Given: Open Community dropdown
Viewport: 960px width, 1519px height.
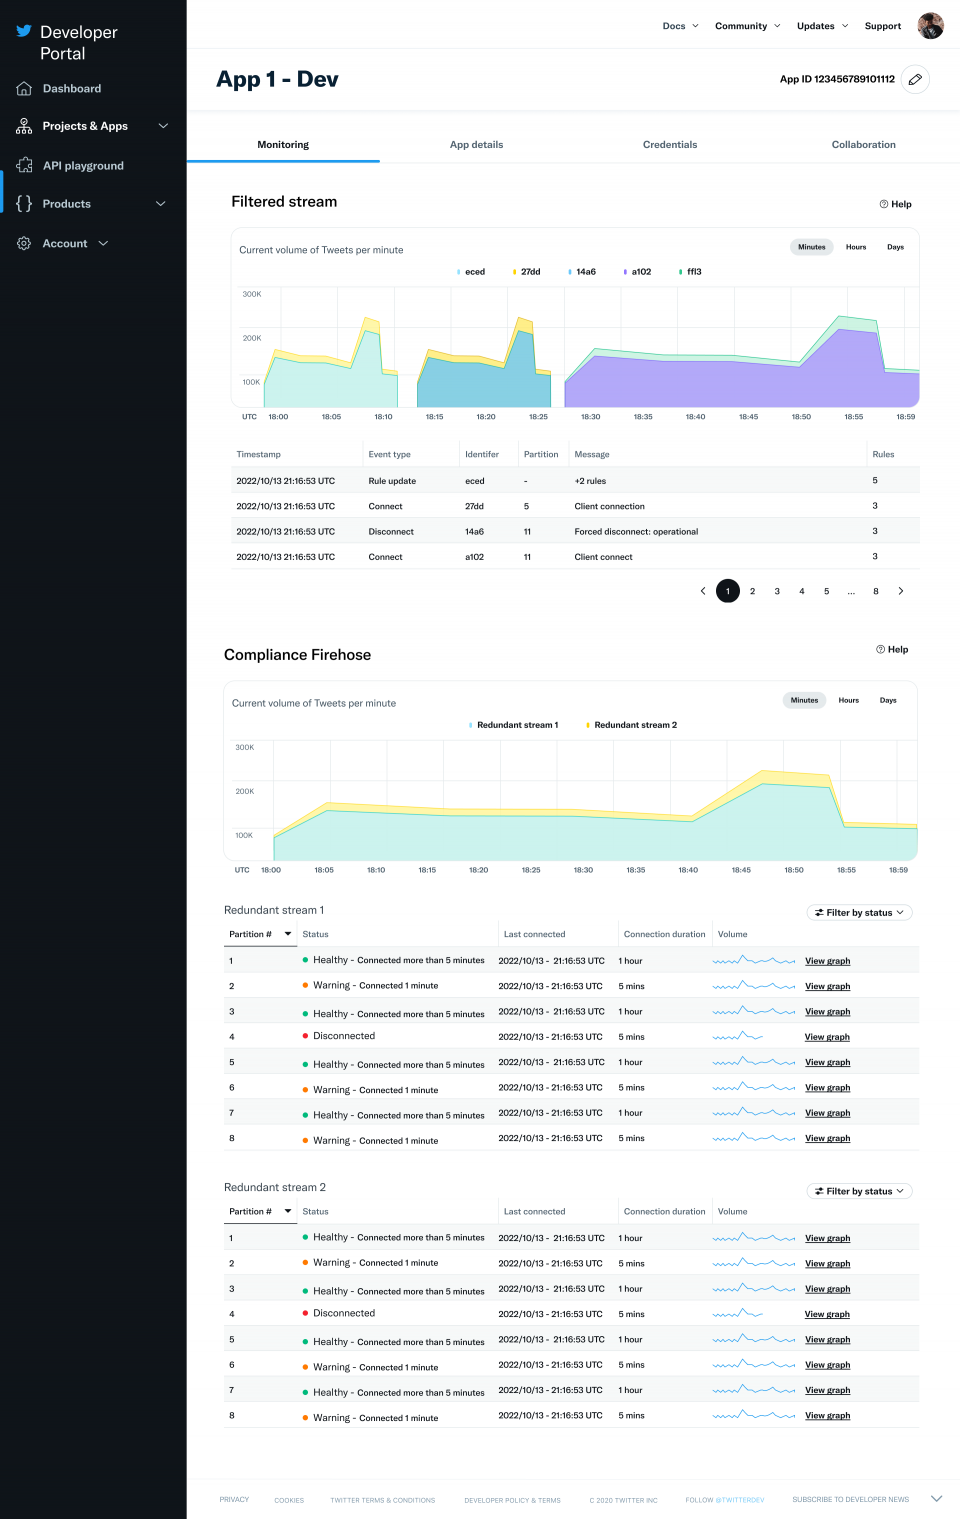Looking at the screenshot, I should (x=748, y=26).
